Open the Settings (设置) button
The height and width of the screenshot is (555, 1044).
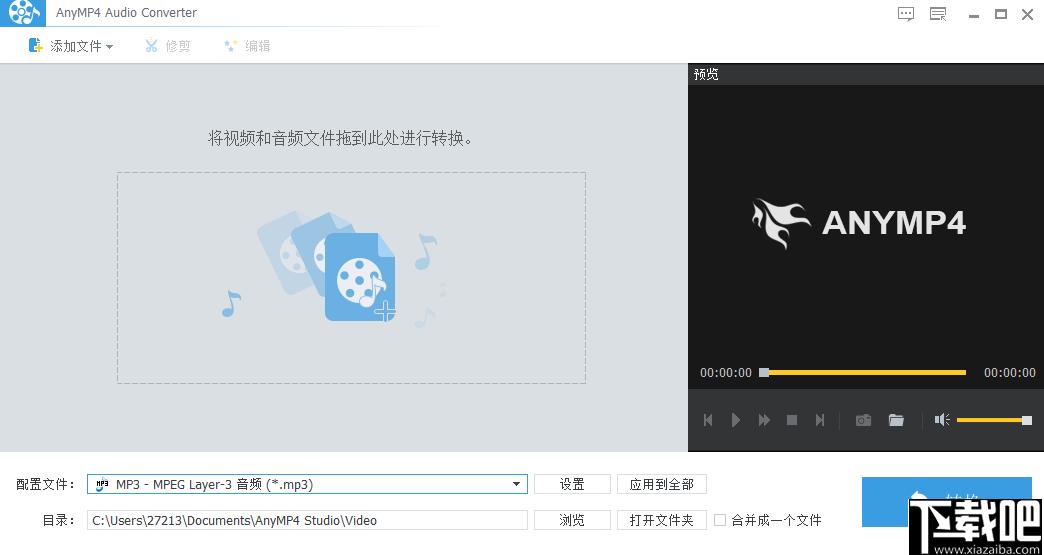pyautogui.click(x=572, y=484)
